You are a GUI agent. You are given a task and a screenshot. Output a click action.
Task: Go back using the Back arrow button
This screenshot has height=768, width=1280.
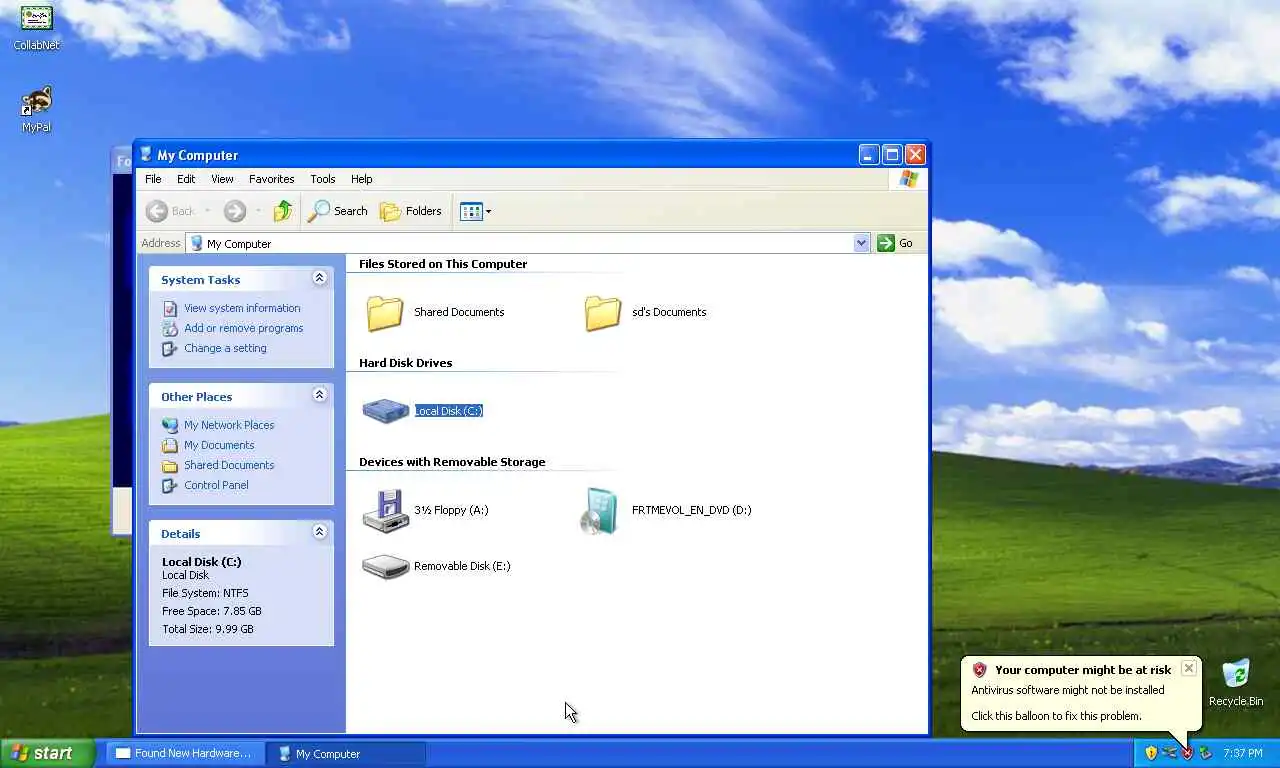(171, 211)
